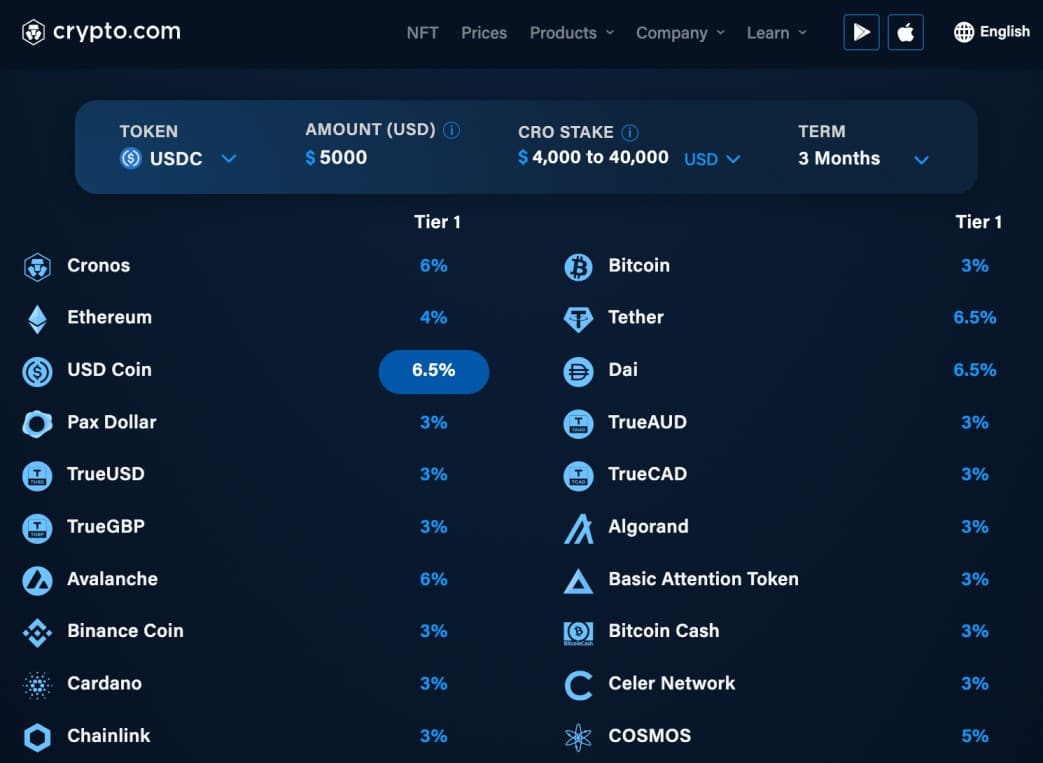1043x763 pixels.
Task: Click the info icon beside Amount (USD)
Action: [x=451, y=130]
